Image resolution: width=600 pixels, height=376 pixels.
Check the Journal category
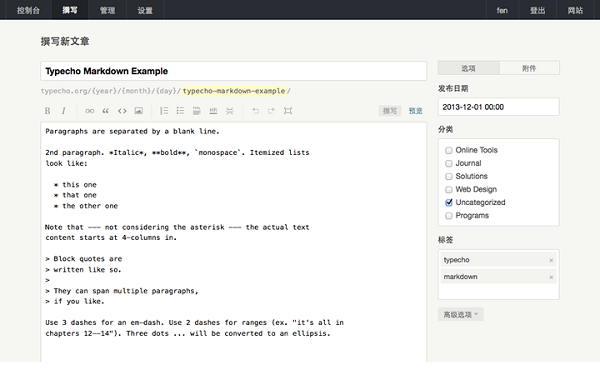[449, 164]
